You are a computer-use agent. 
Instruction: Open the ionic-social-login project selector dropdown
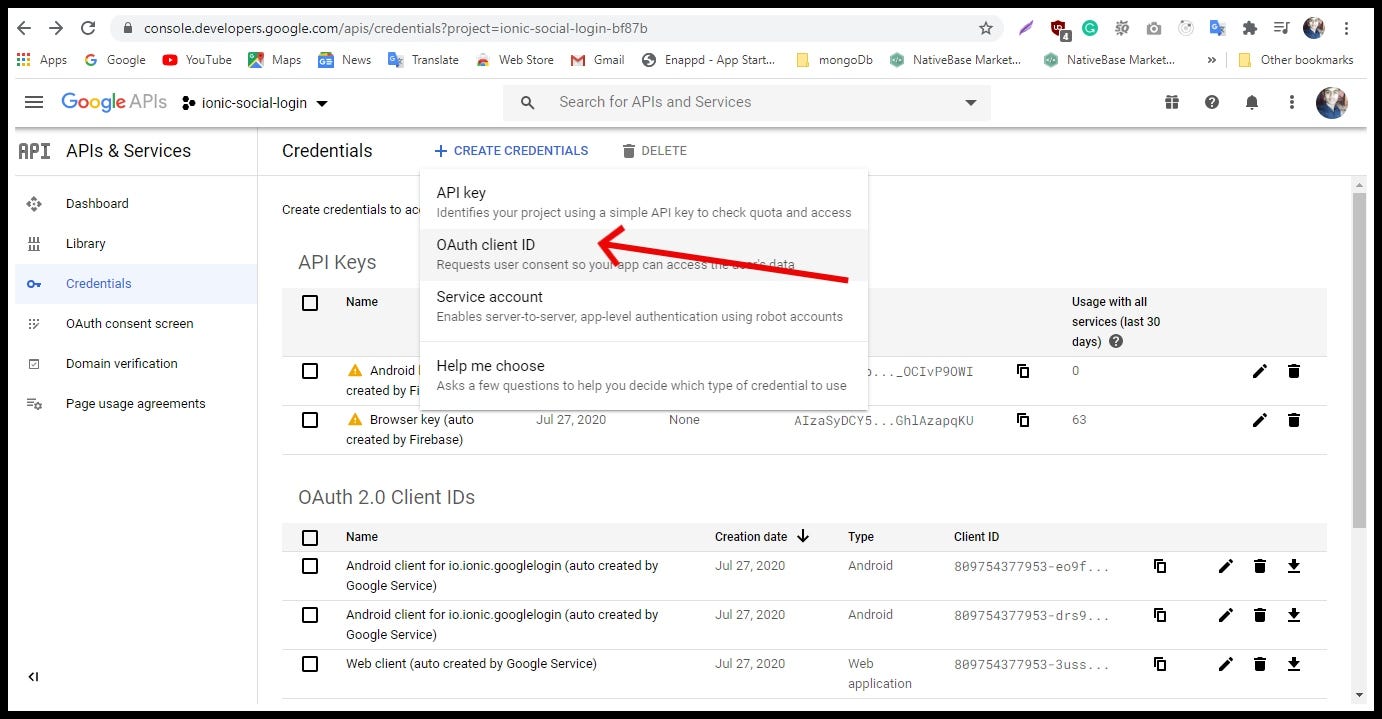tap(255, 103)
